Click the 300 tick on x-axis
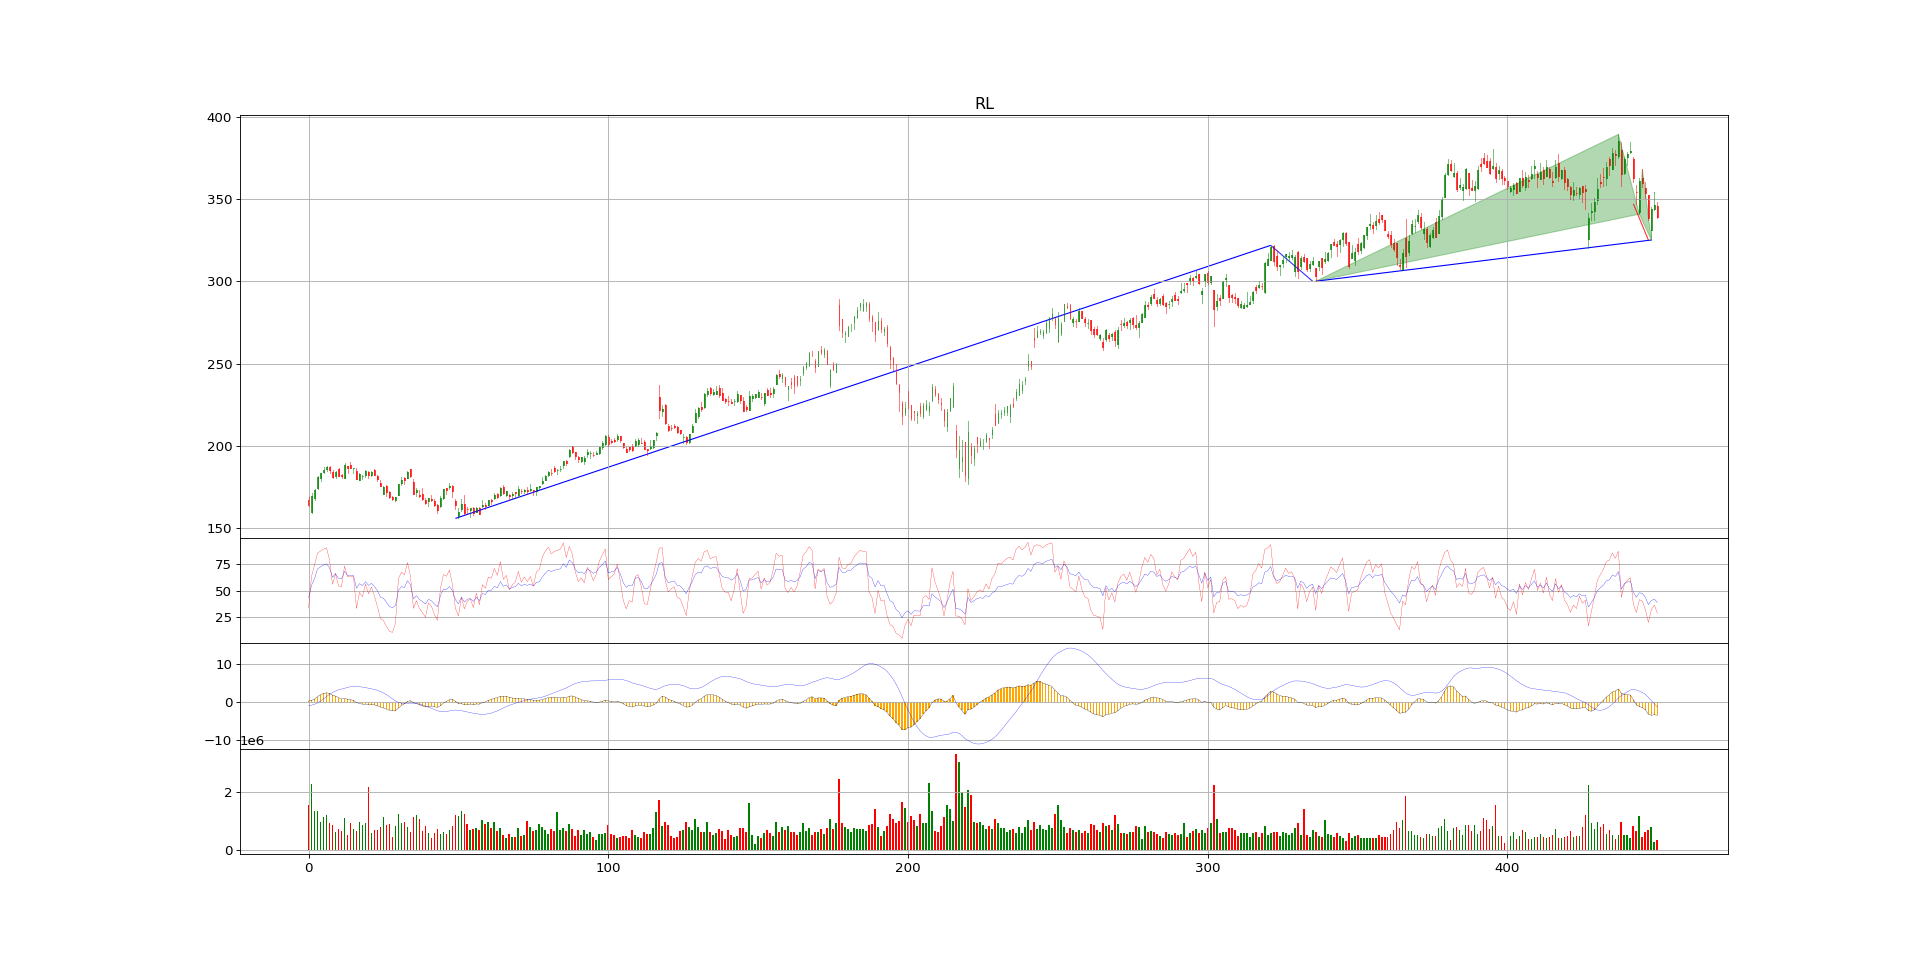This screenshot has width=1920, height=960. (x=1208, y=868)
